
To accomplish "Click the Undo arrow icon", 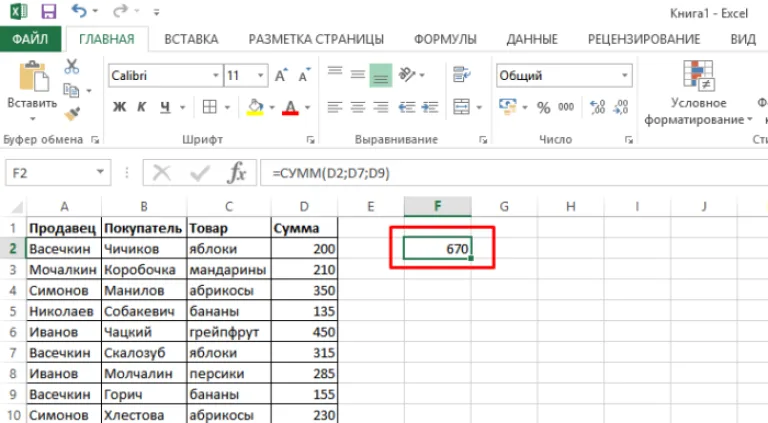I will [79, 11].
